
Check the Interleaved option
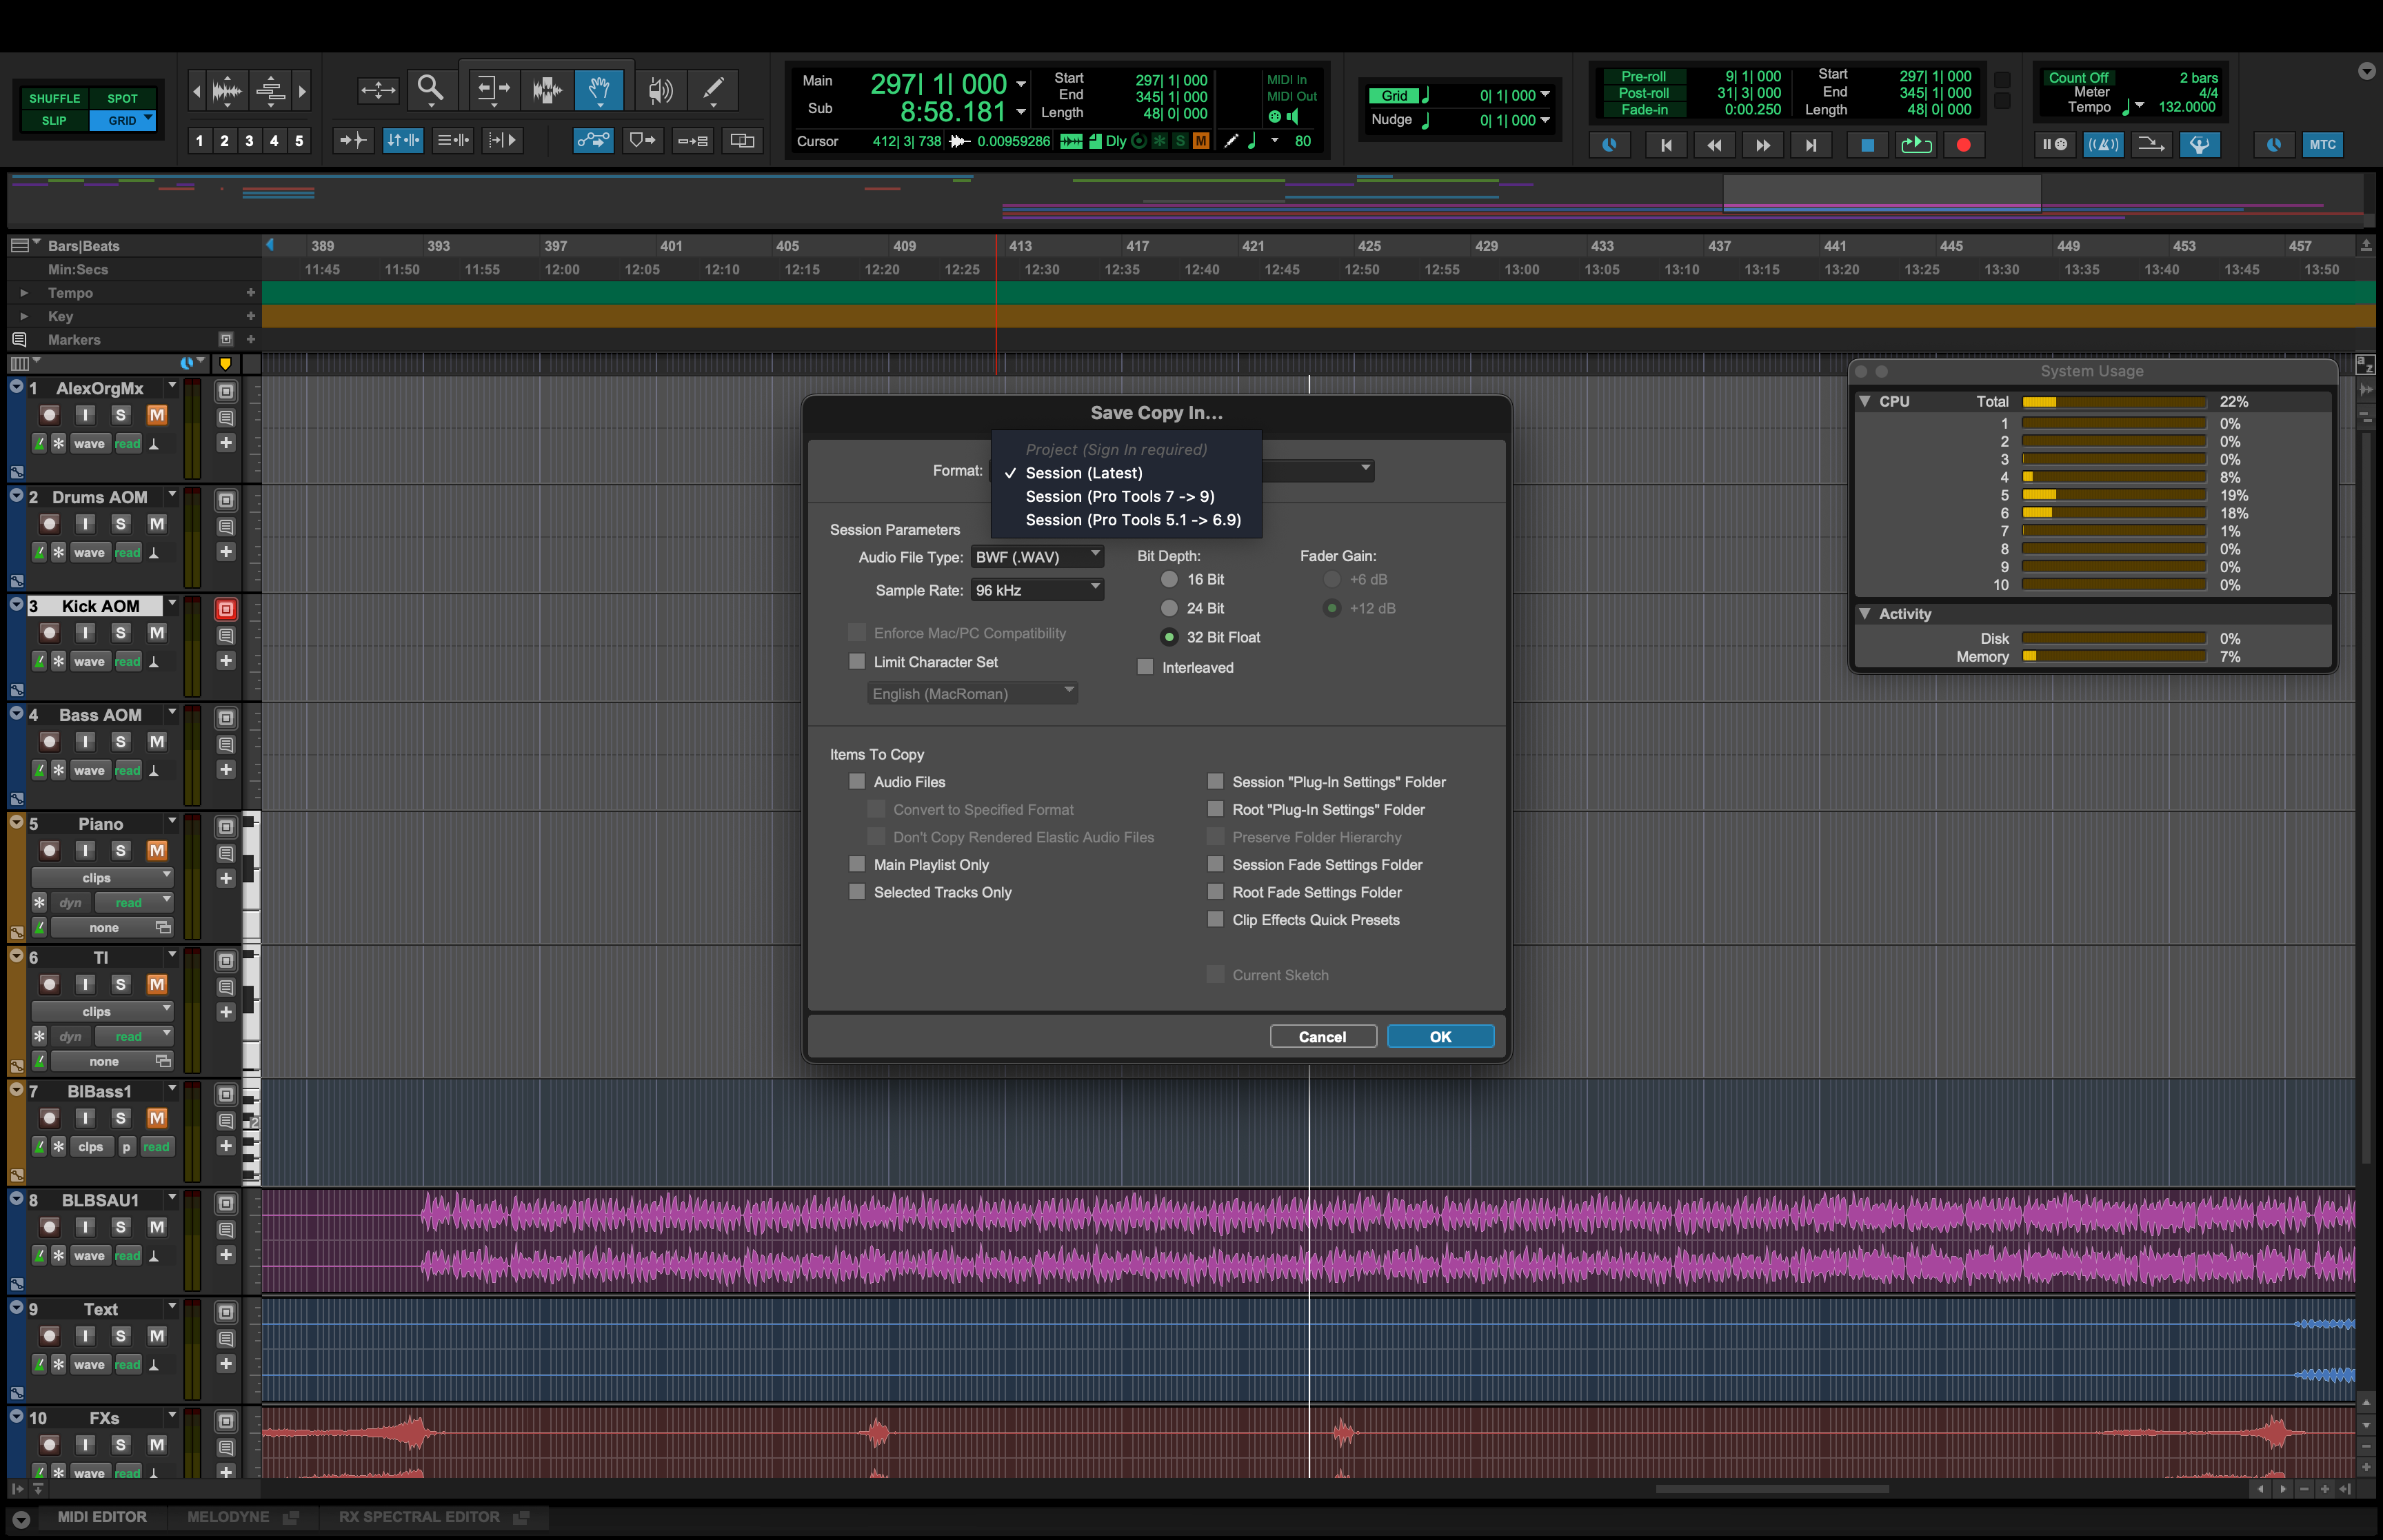1146,667
